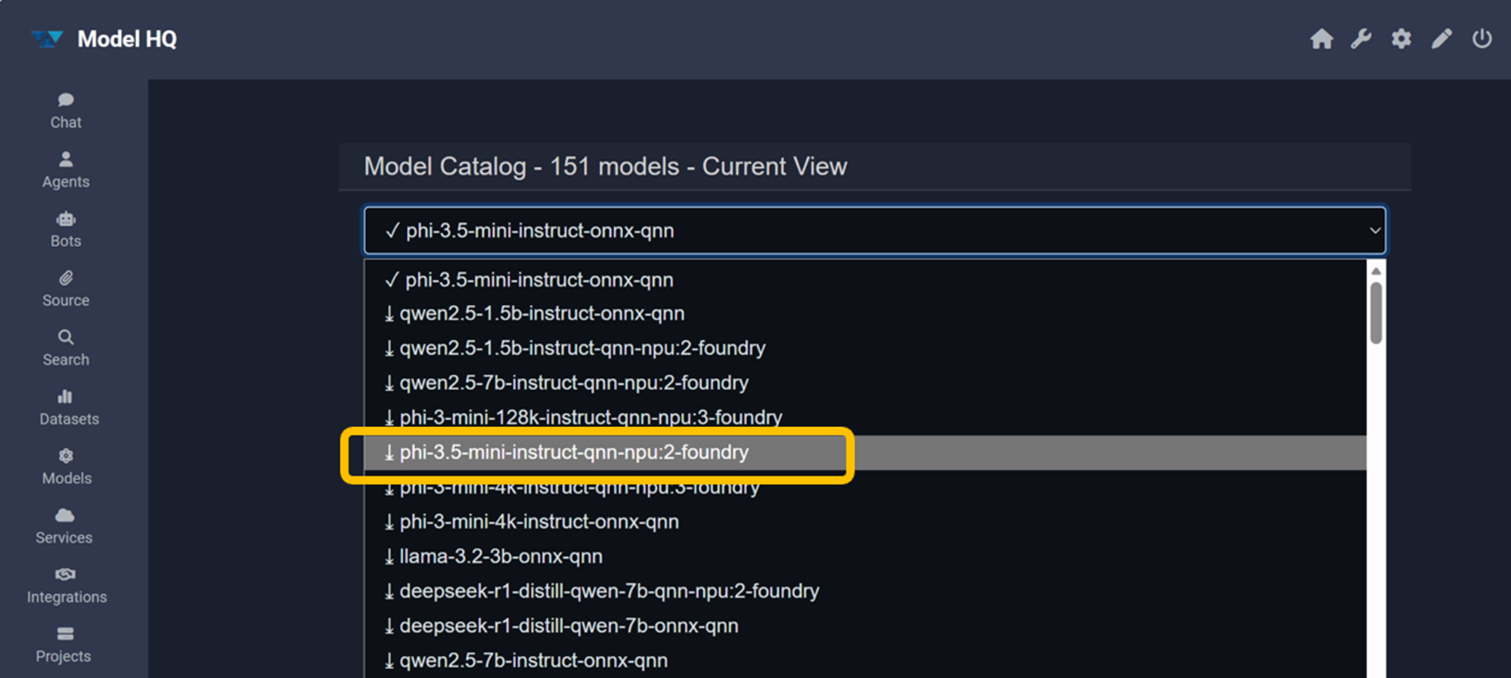This screenshot has width=1511, height=678.
Task: Click the Model HQ logo
Action: tap(103, 39)
